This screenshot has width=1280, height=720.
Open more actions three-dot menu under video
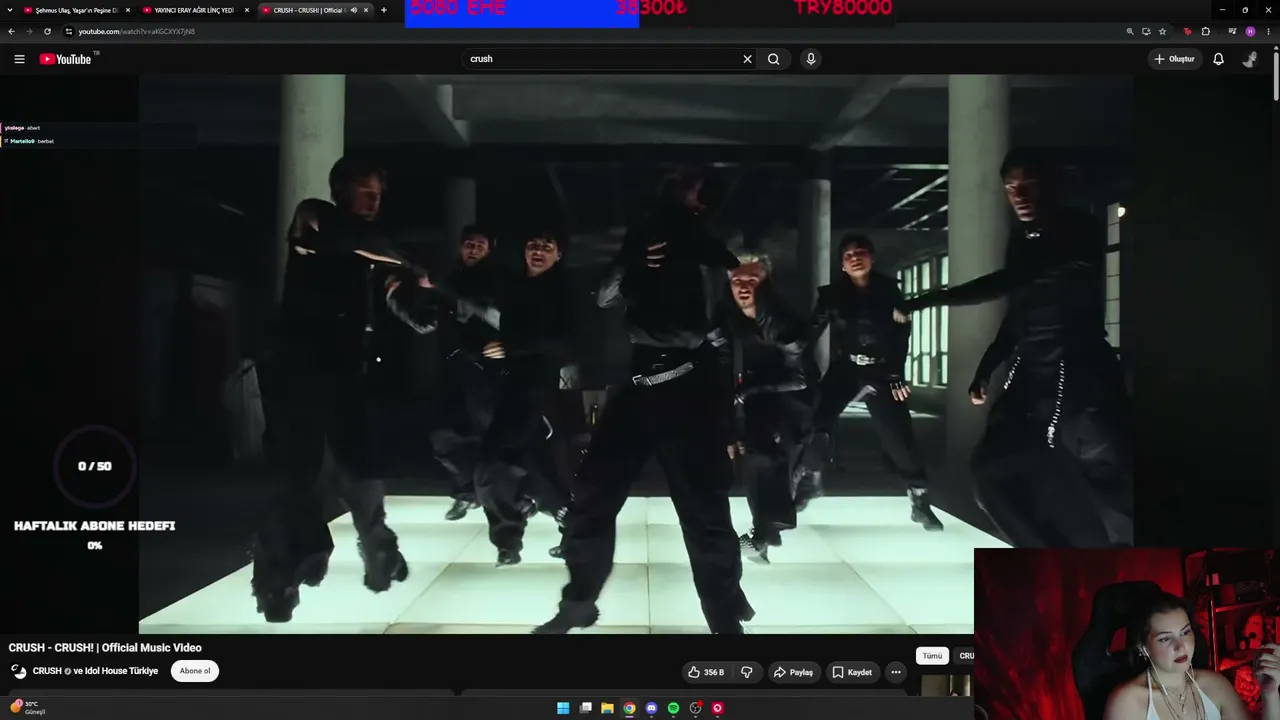[896, 672]
